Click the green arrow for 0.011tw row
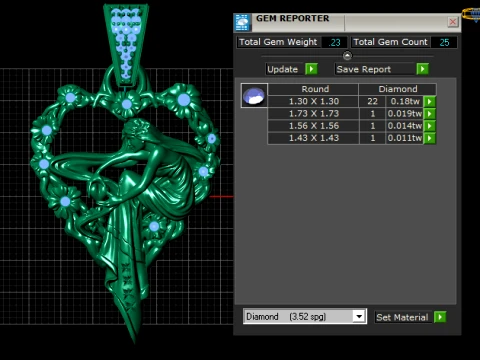The image size is (480, 360). [429, 138]
